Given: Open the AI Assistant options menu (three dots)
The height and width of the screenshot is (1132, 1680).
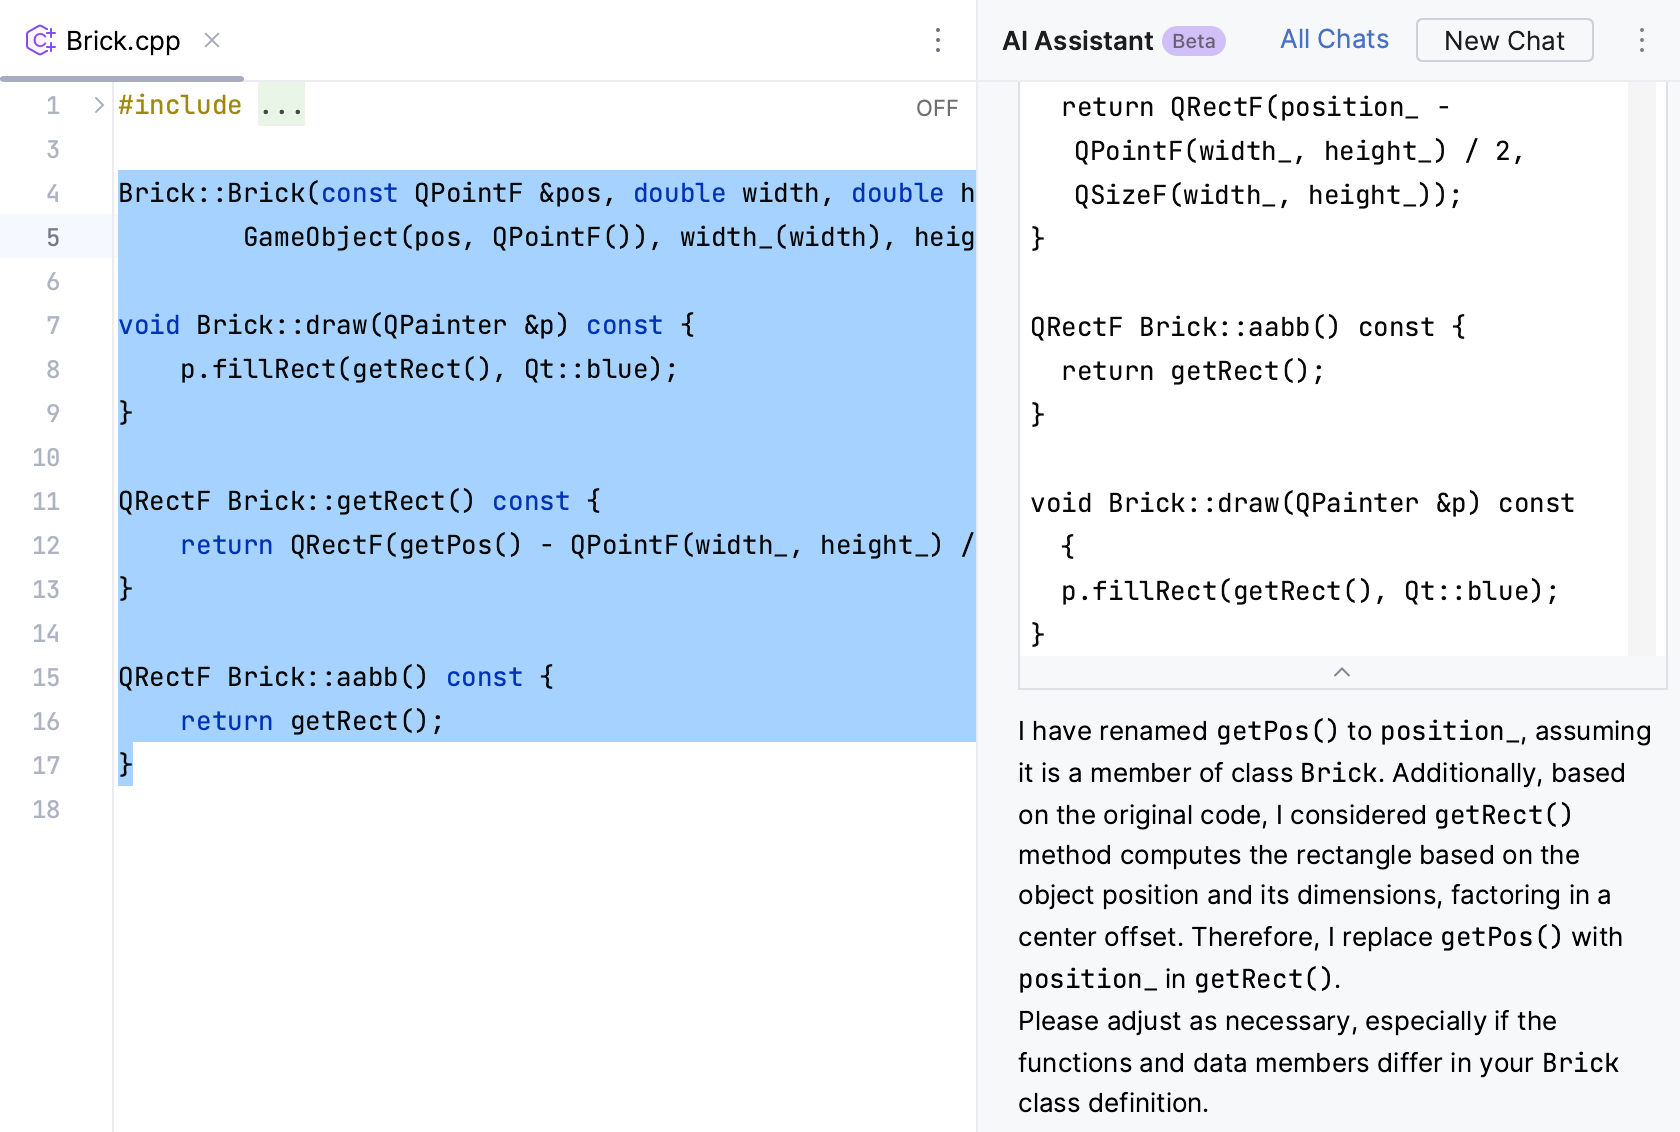Looking at the screenshot, I should (1641, 40).
